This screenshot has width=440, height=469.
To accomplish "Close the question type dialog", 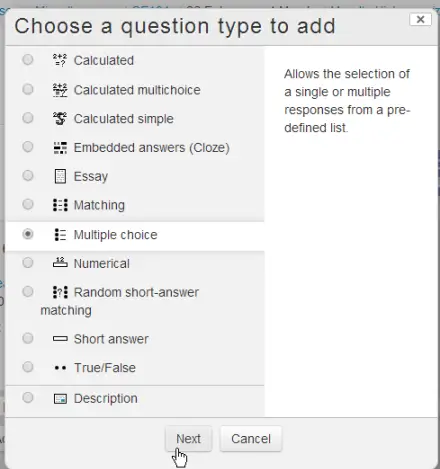I will click(420, 19).
